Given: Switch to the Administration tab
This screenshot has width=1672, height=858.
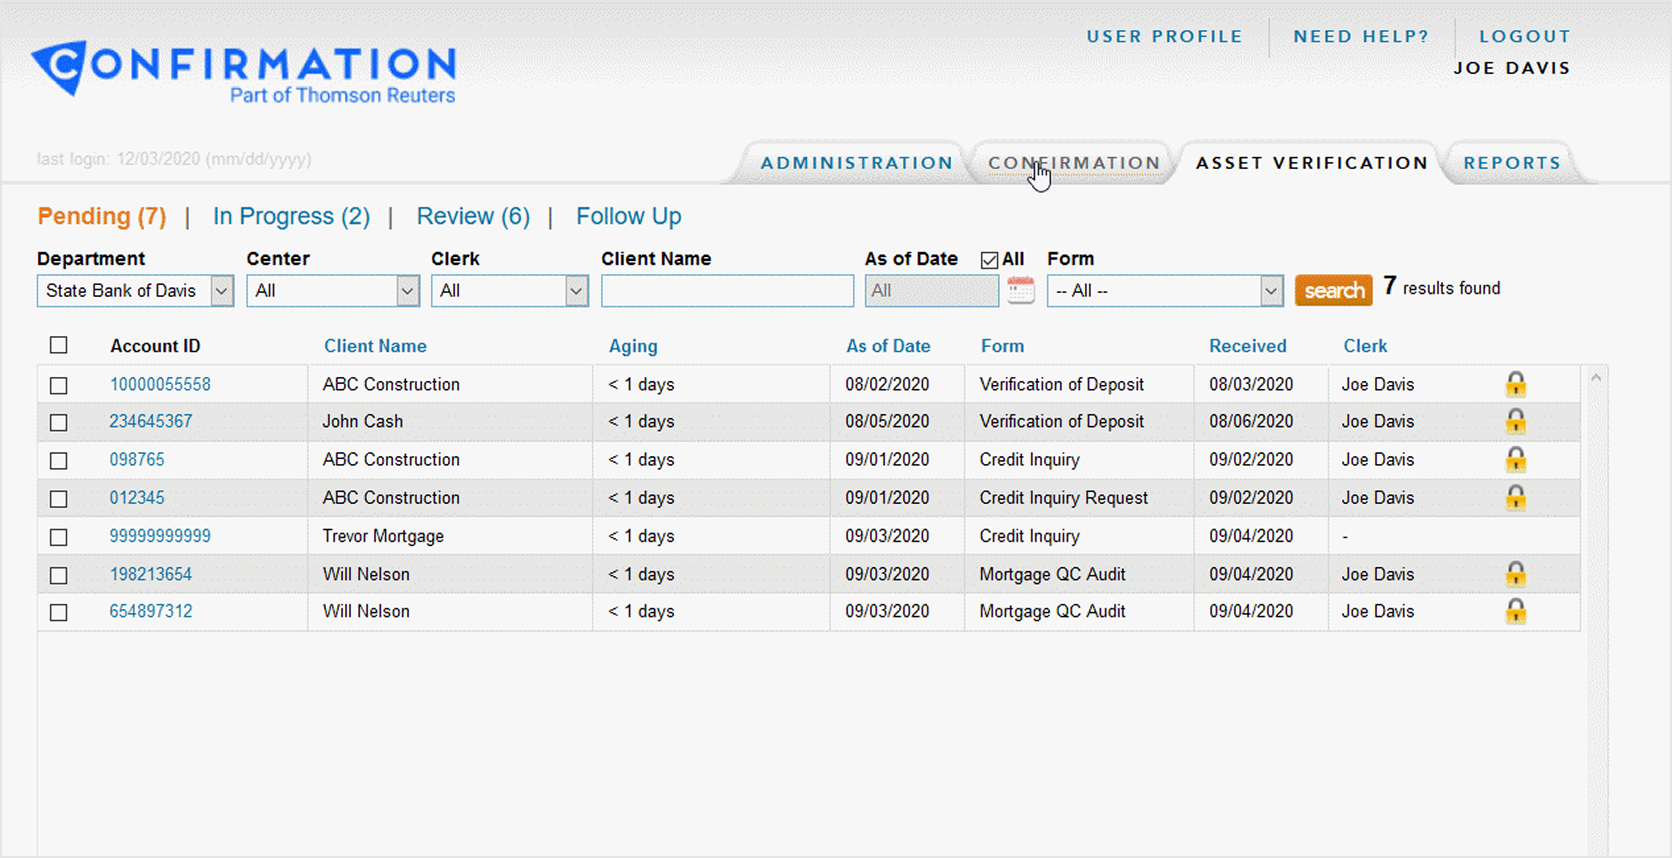Looking at the screenshot, I should click(857, 163).
